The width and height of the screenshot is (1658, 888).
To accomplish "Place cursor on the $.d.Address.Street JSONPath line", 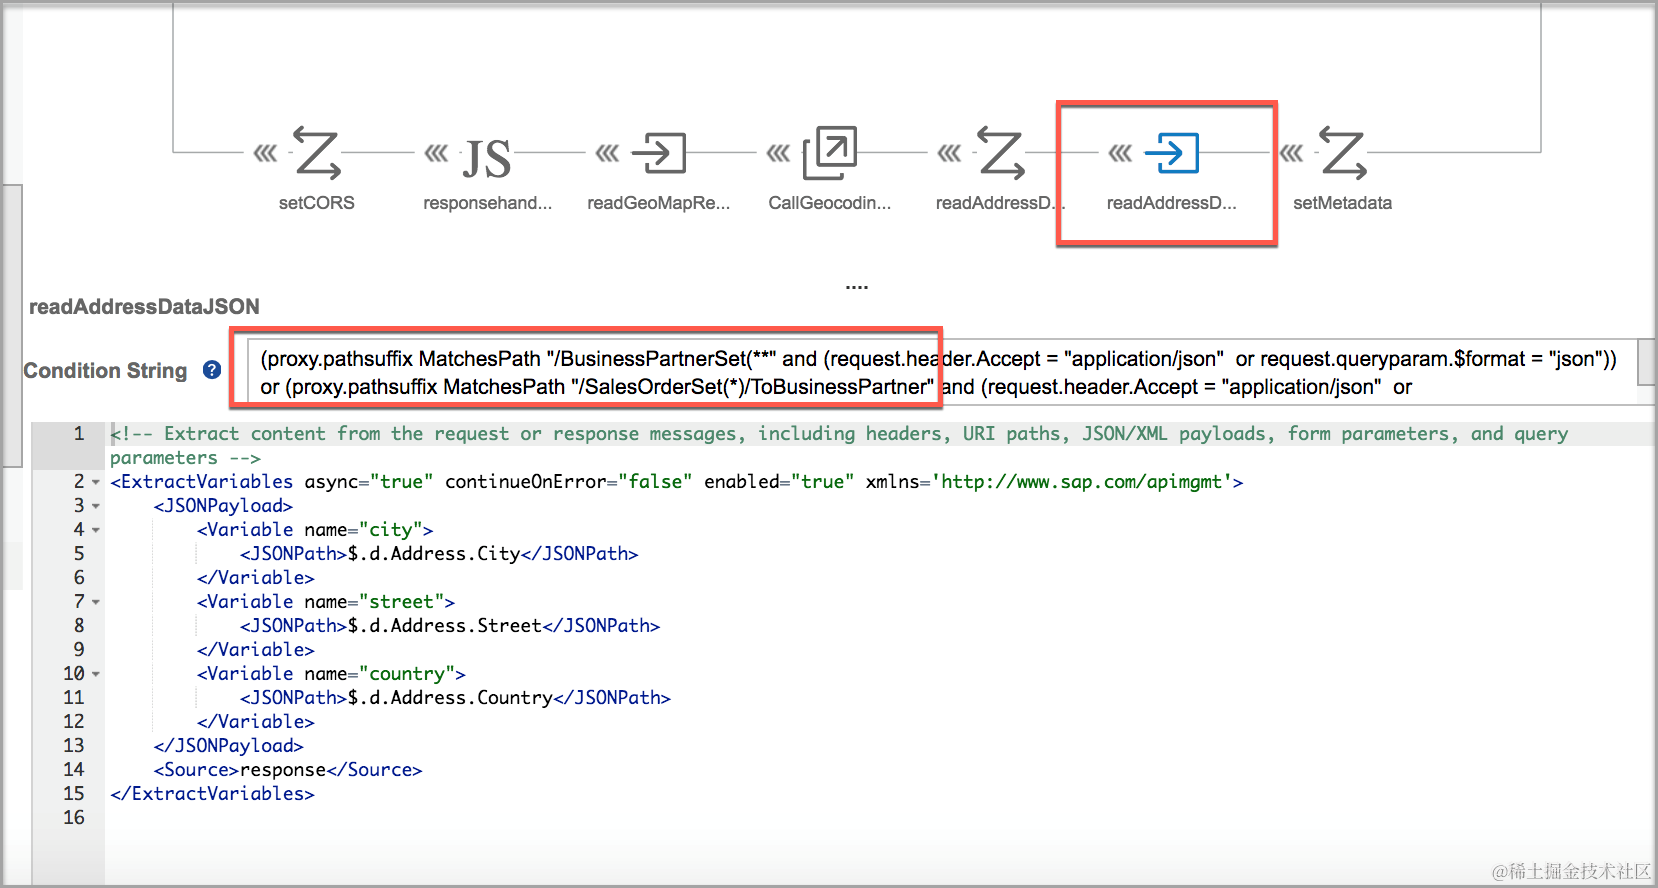I will (x=450, y=626).
